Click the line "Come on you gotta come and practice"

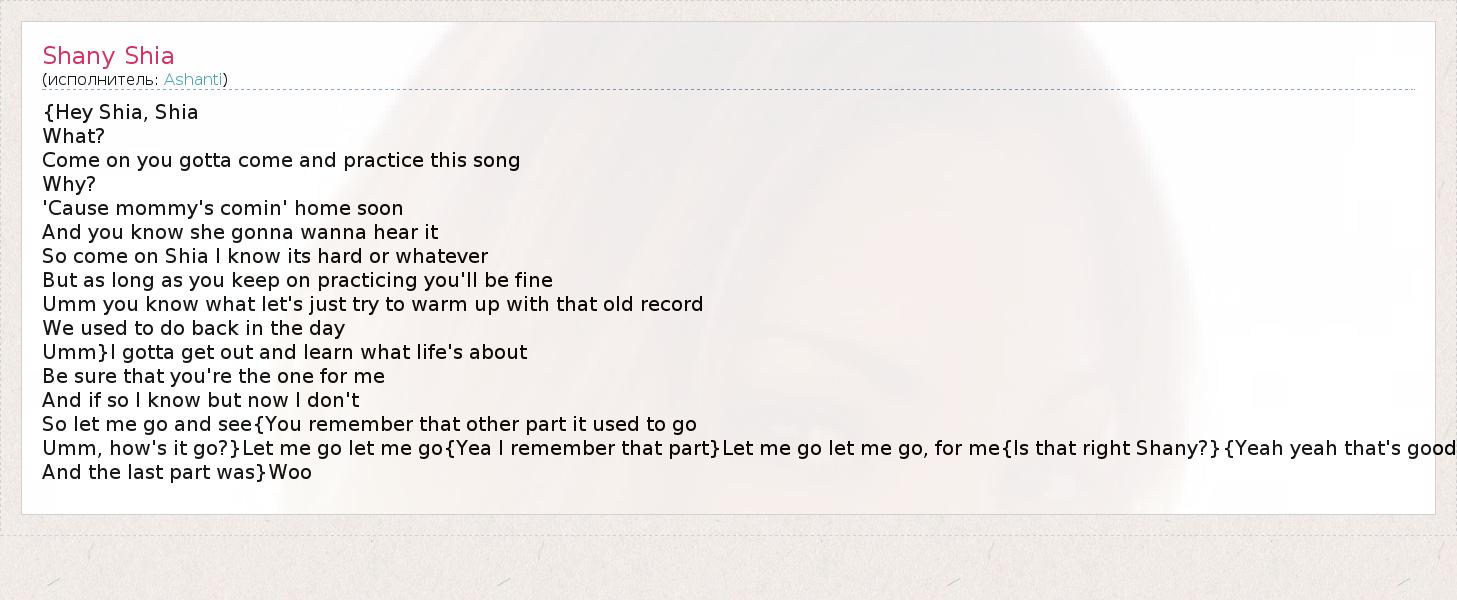point(281,160)
